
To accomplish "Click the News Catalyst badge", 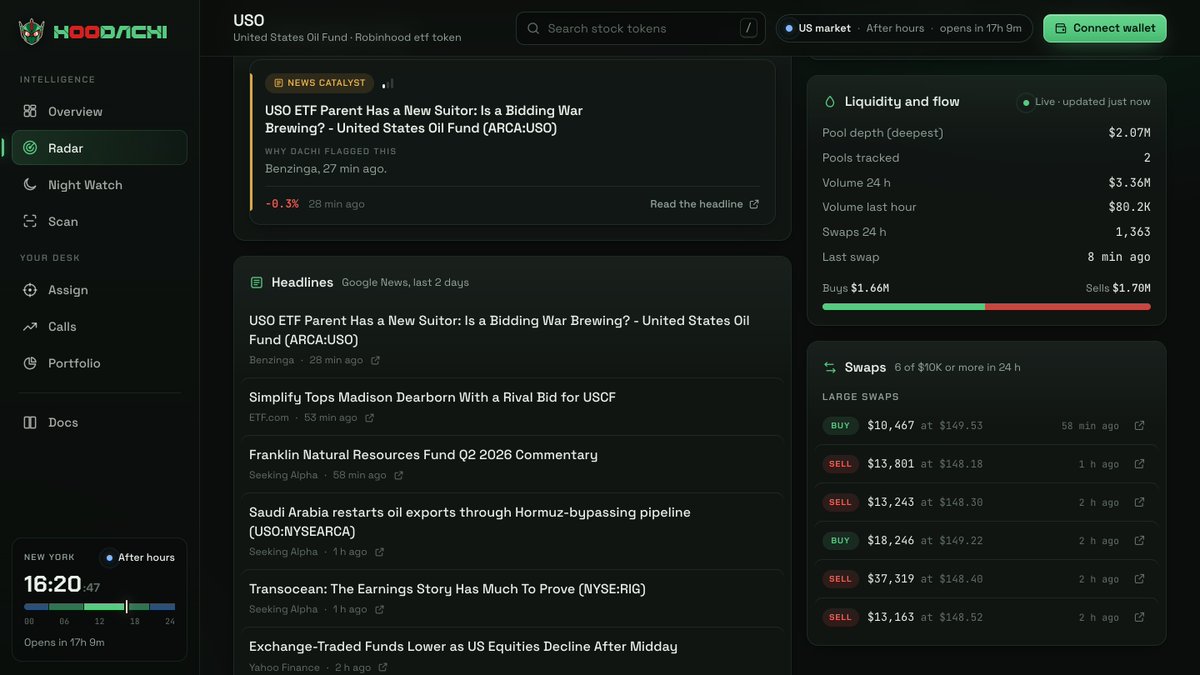I will [319, 83].
